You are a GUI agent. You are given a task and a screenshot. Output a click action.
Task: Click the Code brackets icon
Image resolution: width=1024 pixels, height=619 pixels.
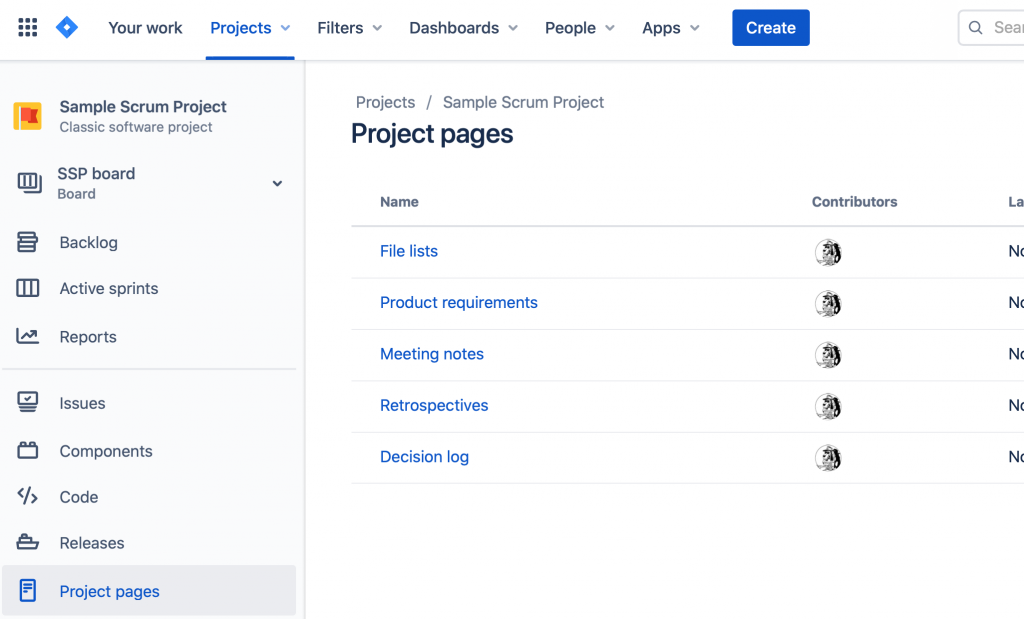tap(27, 496)
